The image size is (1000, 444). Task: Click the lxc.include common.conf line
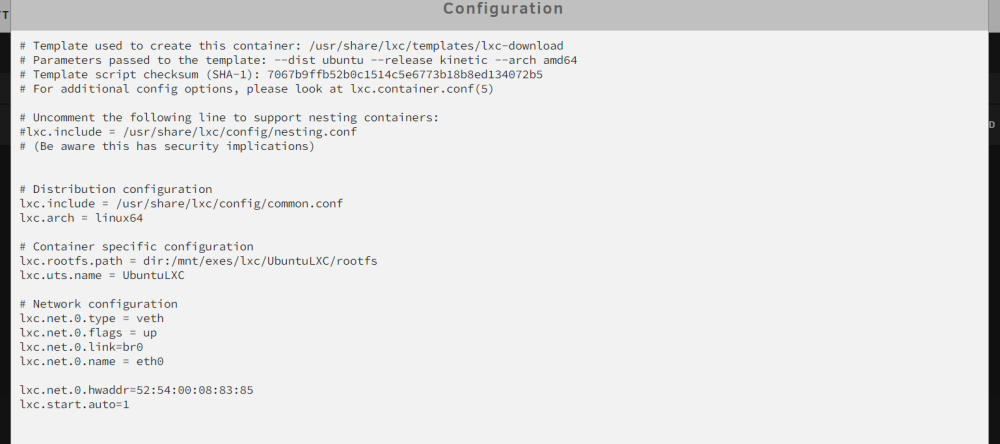click(181, 204)
